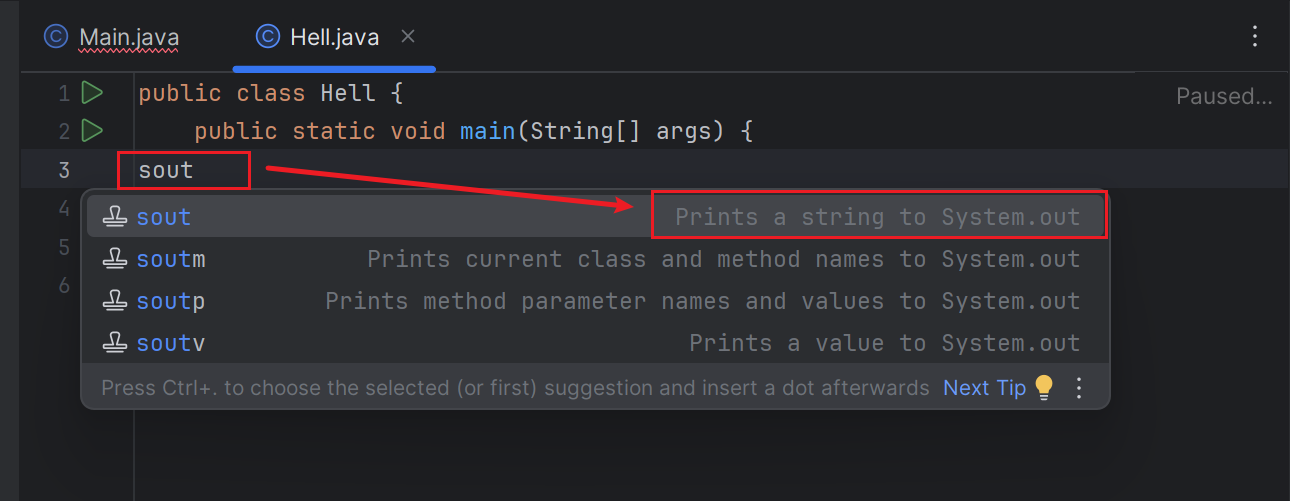Select the Hell.java tab
The height and width of the screenshot is (501, 1290).
click(x=334, y=38)
